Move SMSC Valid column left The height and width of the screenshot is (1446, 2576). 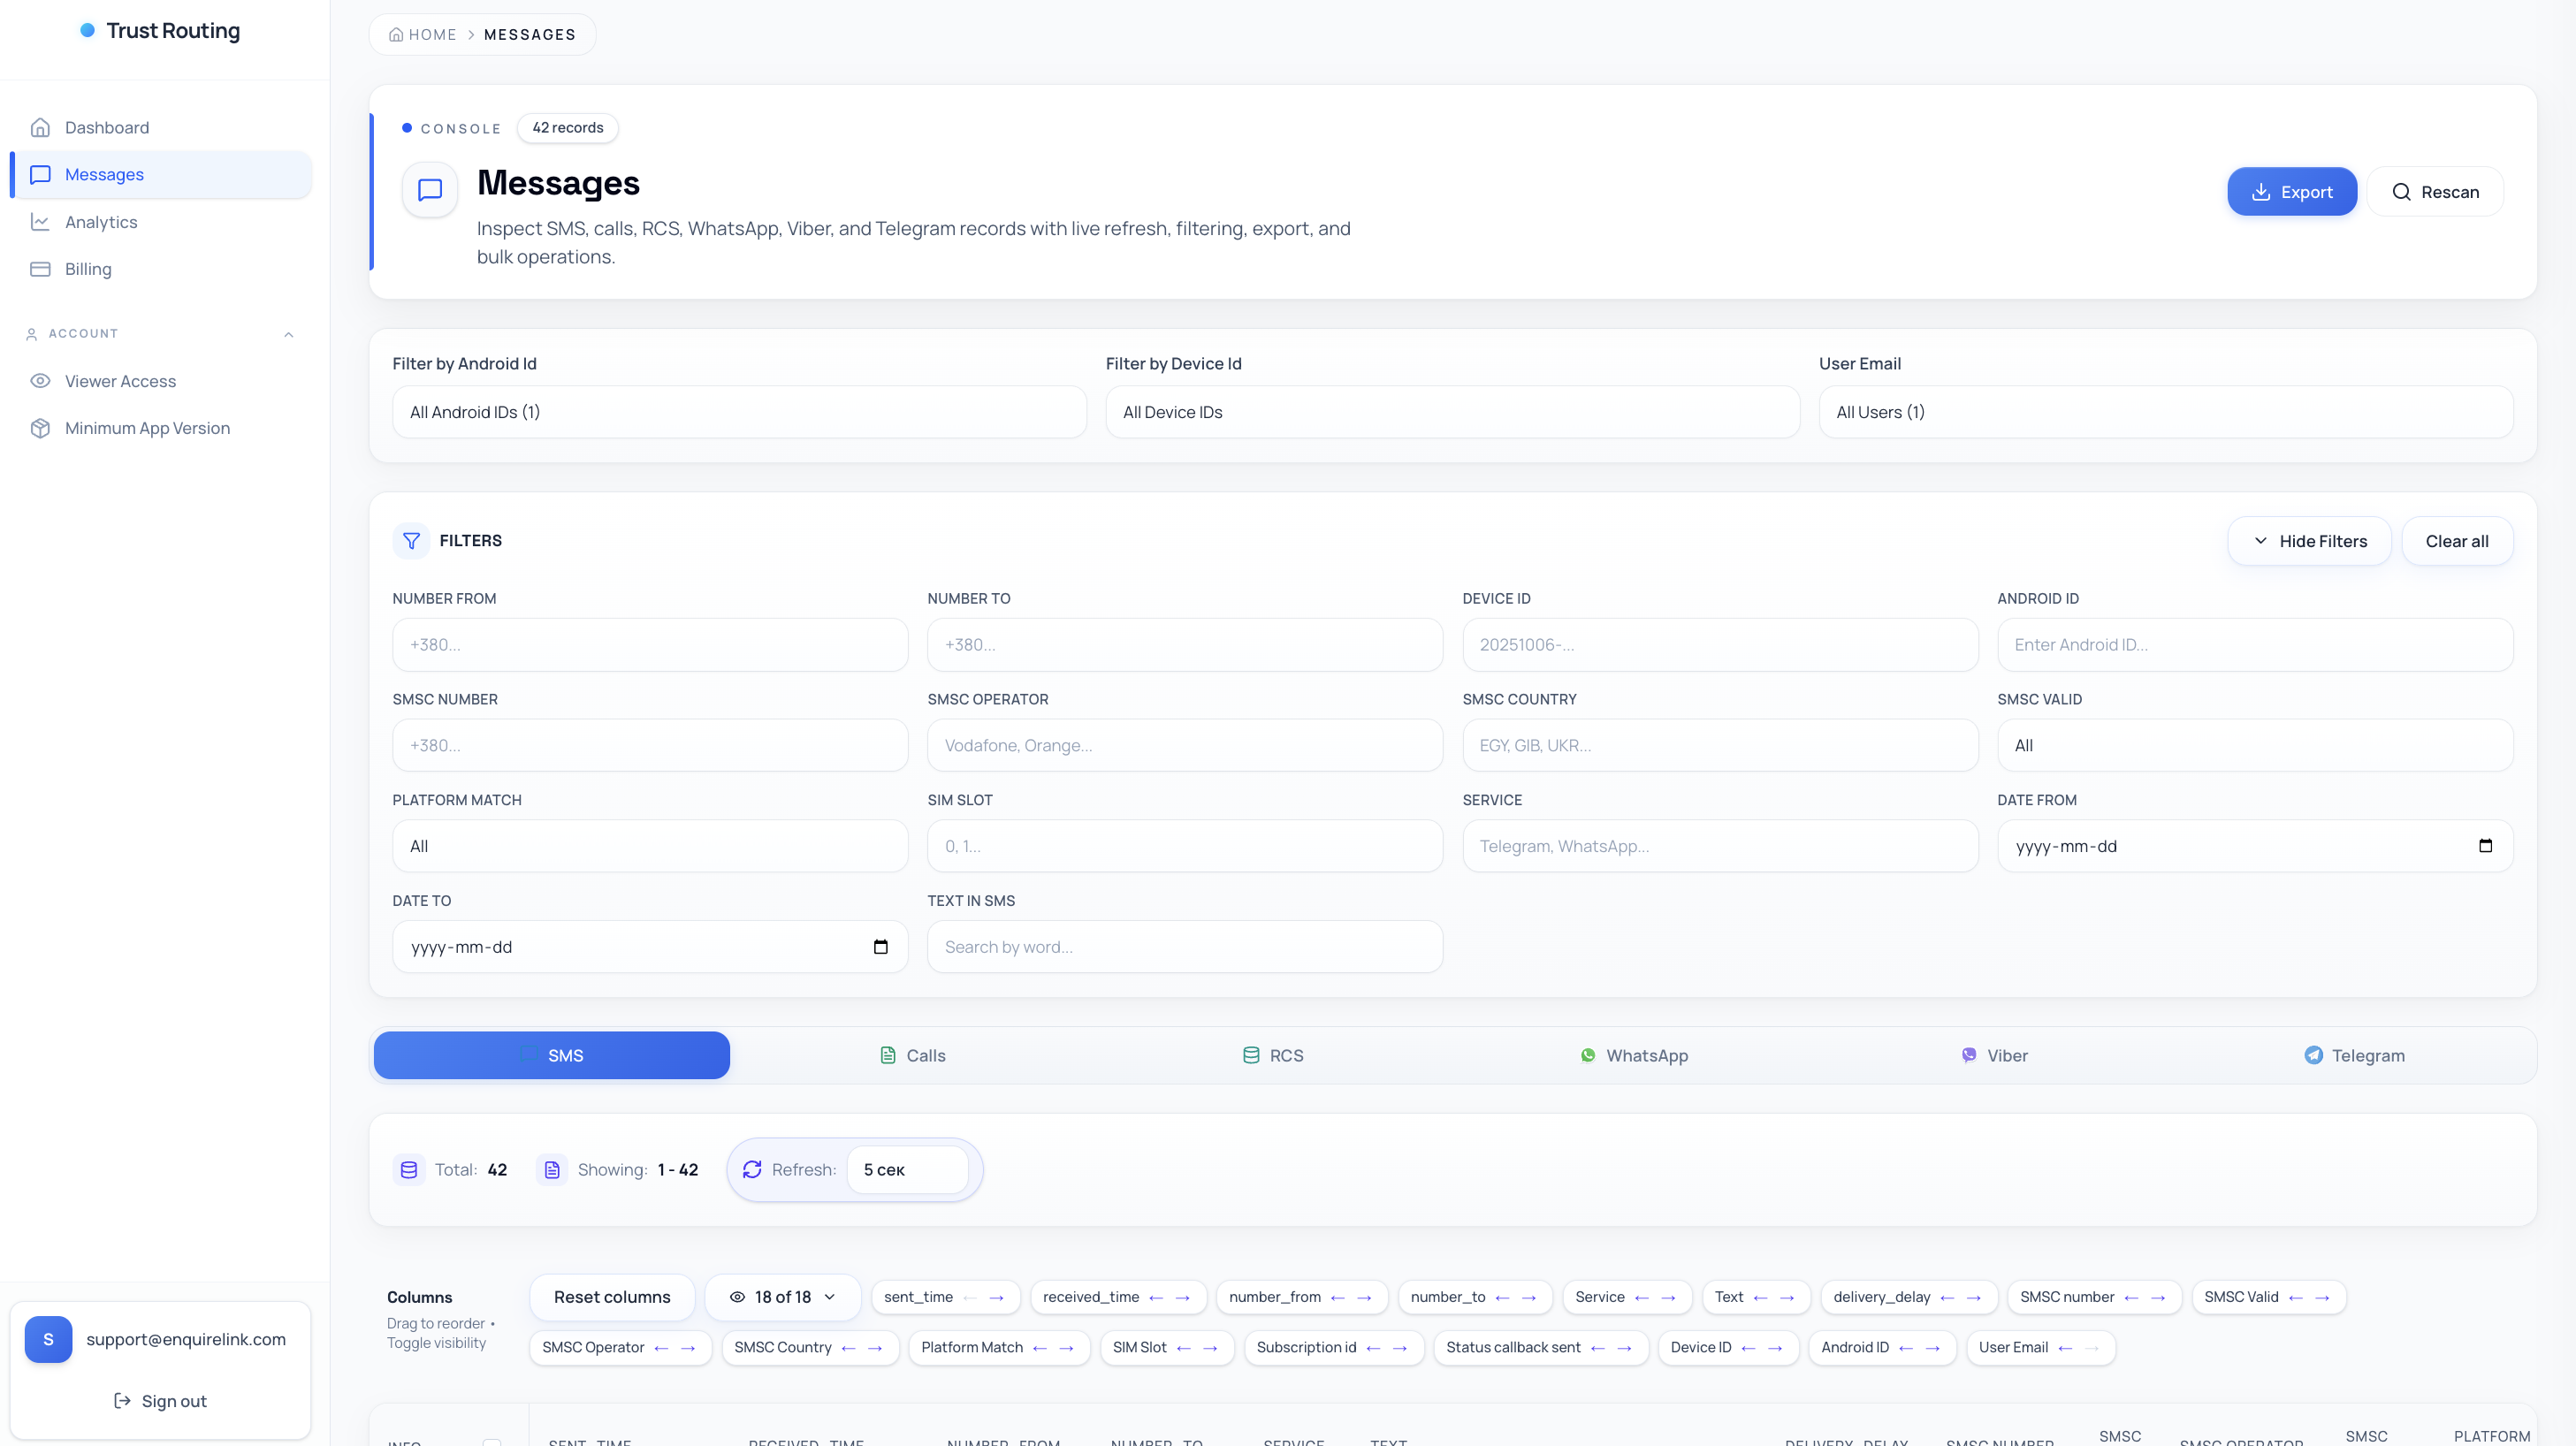(x=2295, y=1297)
